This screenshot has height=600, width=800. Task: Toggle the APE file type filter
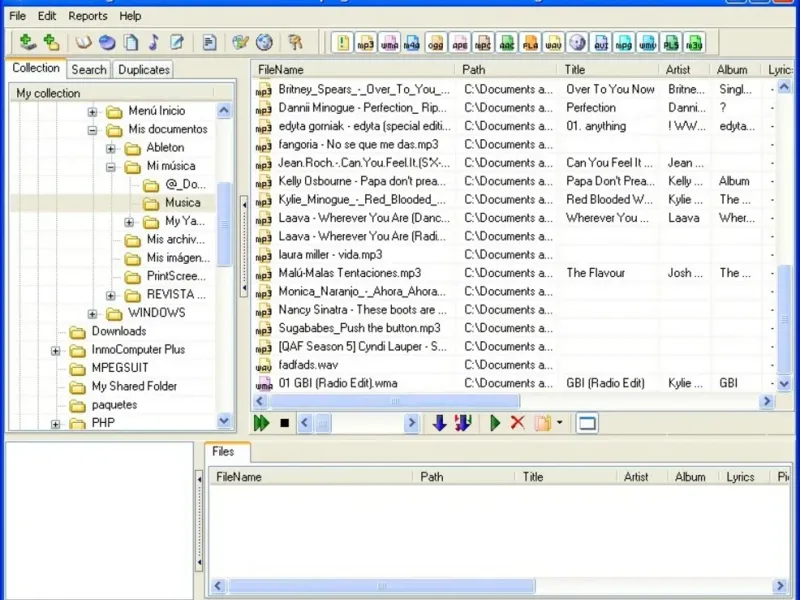pos(460,43)
